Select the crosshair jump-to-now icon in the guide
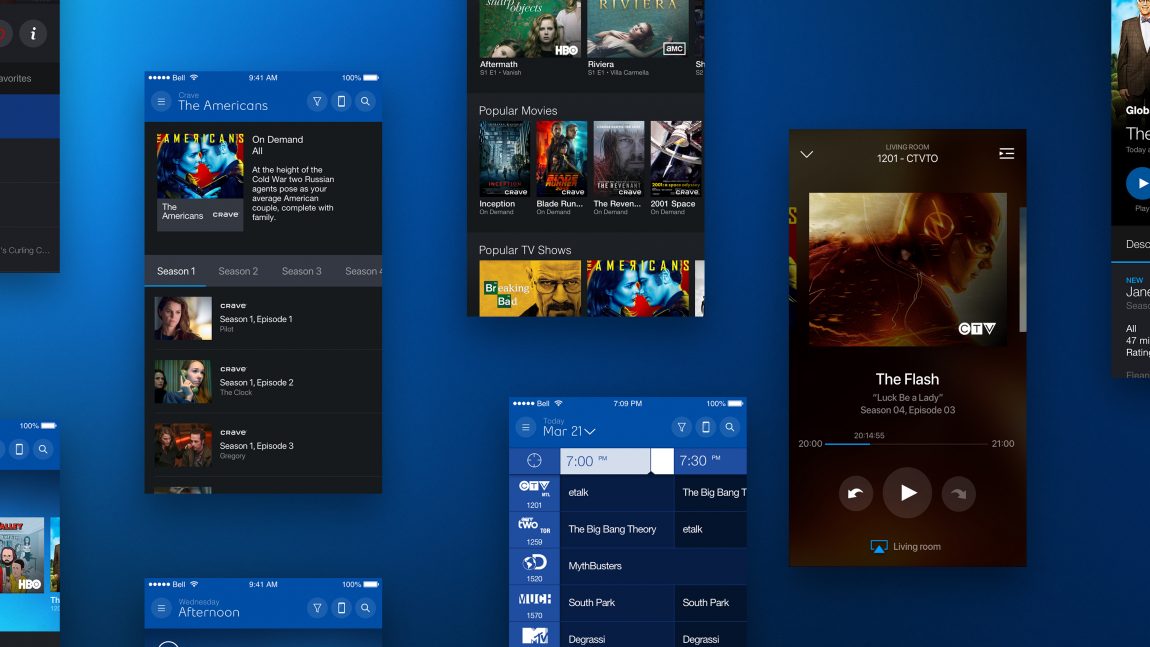Viewport: 1150px width, 647px height. [x=534, y=460]
